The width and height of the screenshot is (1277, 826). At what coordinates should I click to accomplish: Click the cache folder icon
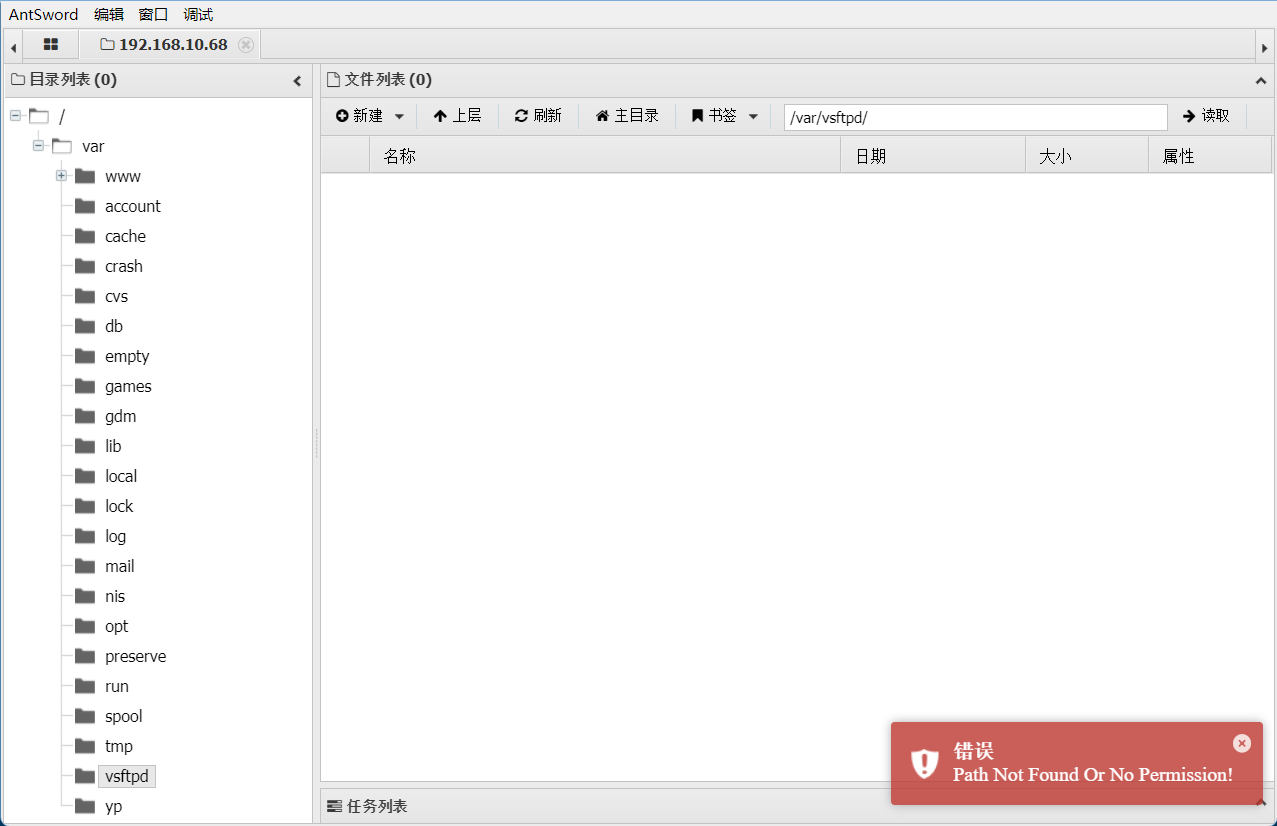pyautogui.click(x=85, y=236)
